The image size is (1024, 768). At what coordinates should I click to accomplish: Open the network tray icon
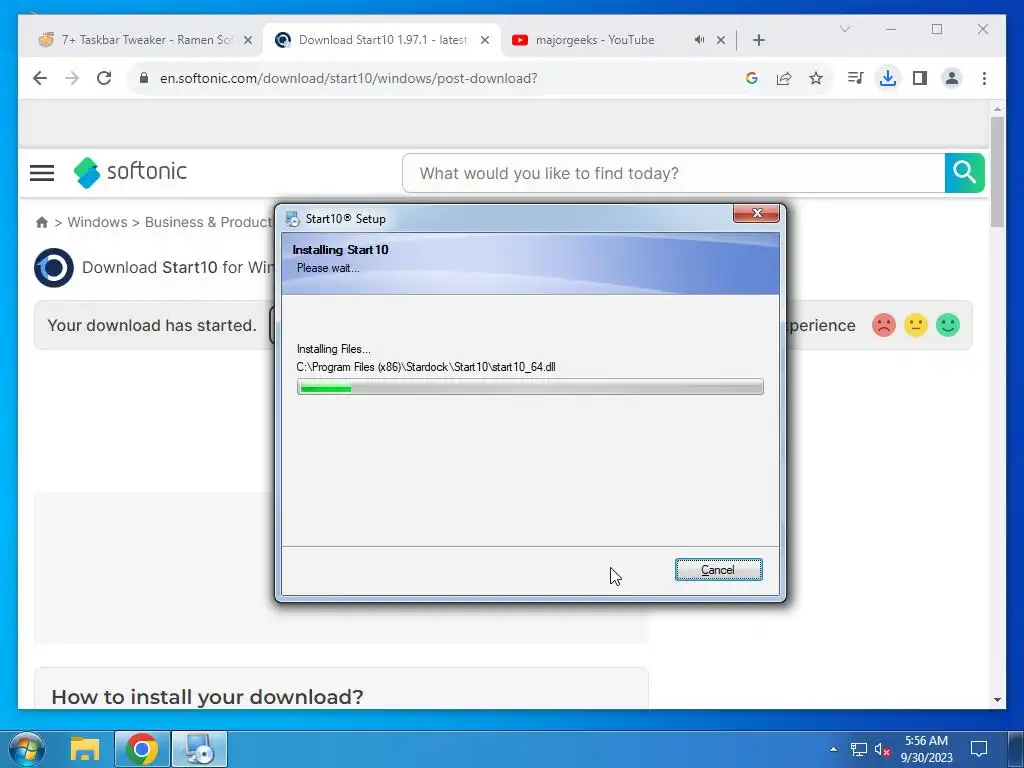pos(859,750)
